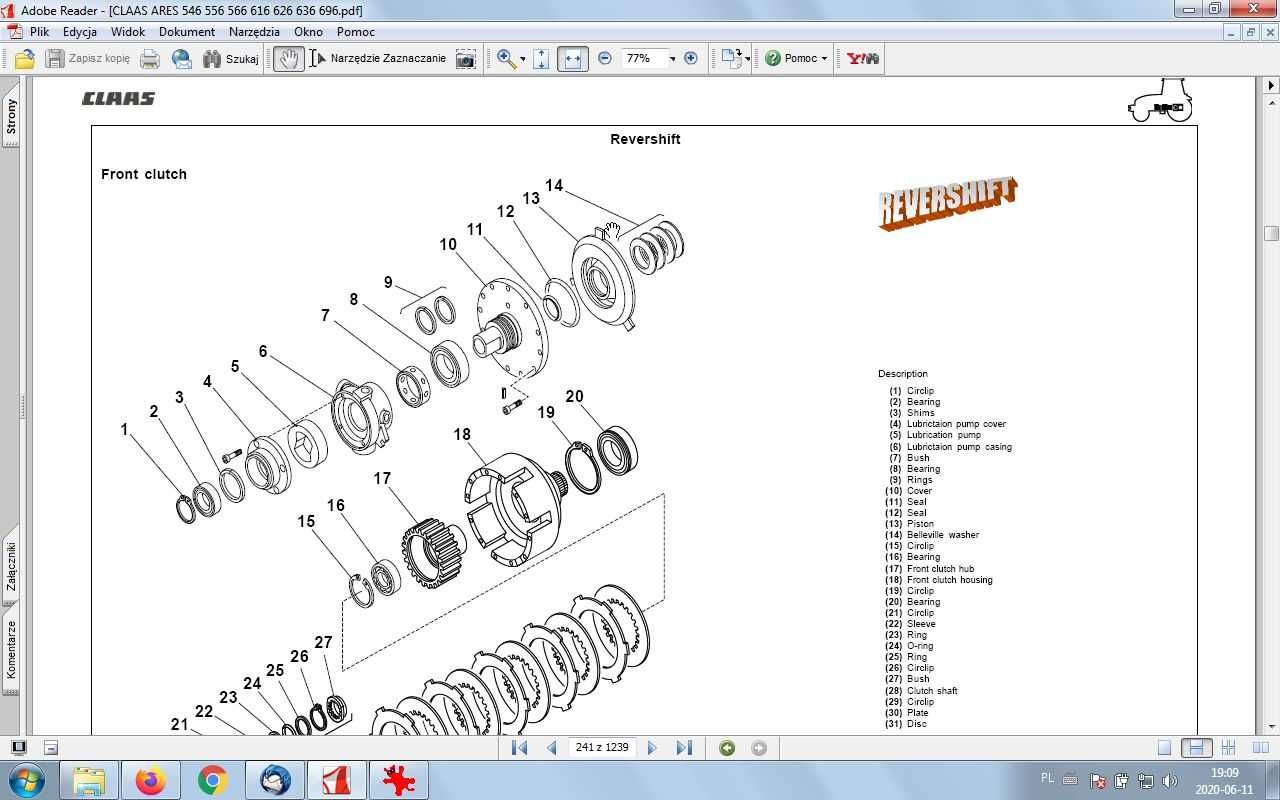This screenshot has height=800, width=1280.
Task: Open the Dokument menu
Action: click(187, 31)
